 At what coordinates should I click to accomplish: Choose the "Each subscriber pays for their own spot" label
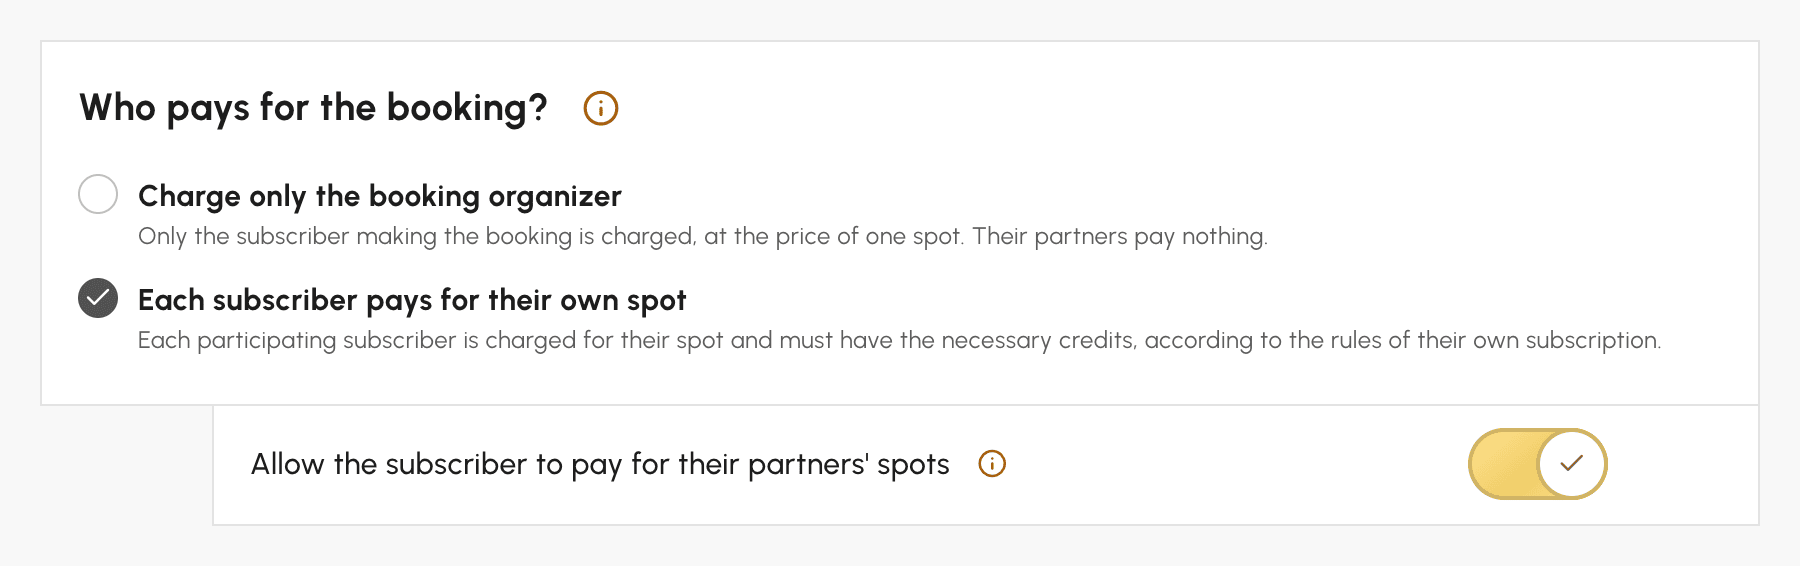[x=412, y=300]
